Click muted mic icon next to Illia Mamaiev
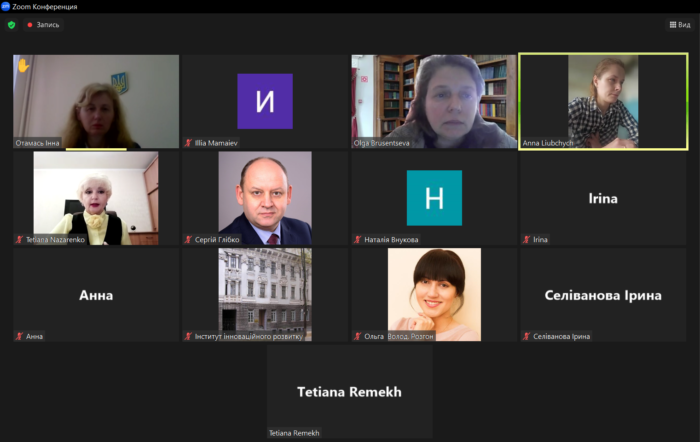The height and width of the screenshot is (442, 700). pos(188,143)
